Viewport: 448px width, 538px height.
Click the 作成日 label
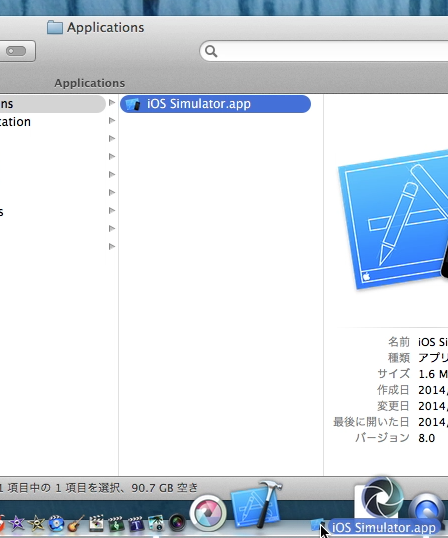tap(393, 390)
